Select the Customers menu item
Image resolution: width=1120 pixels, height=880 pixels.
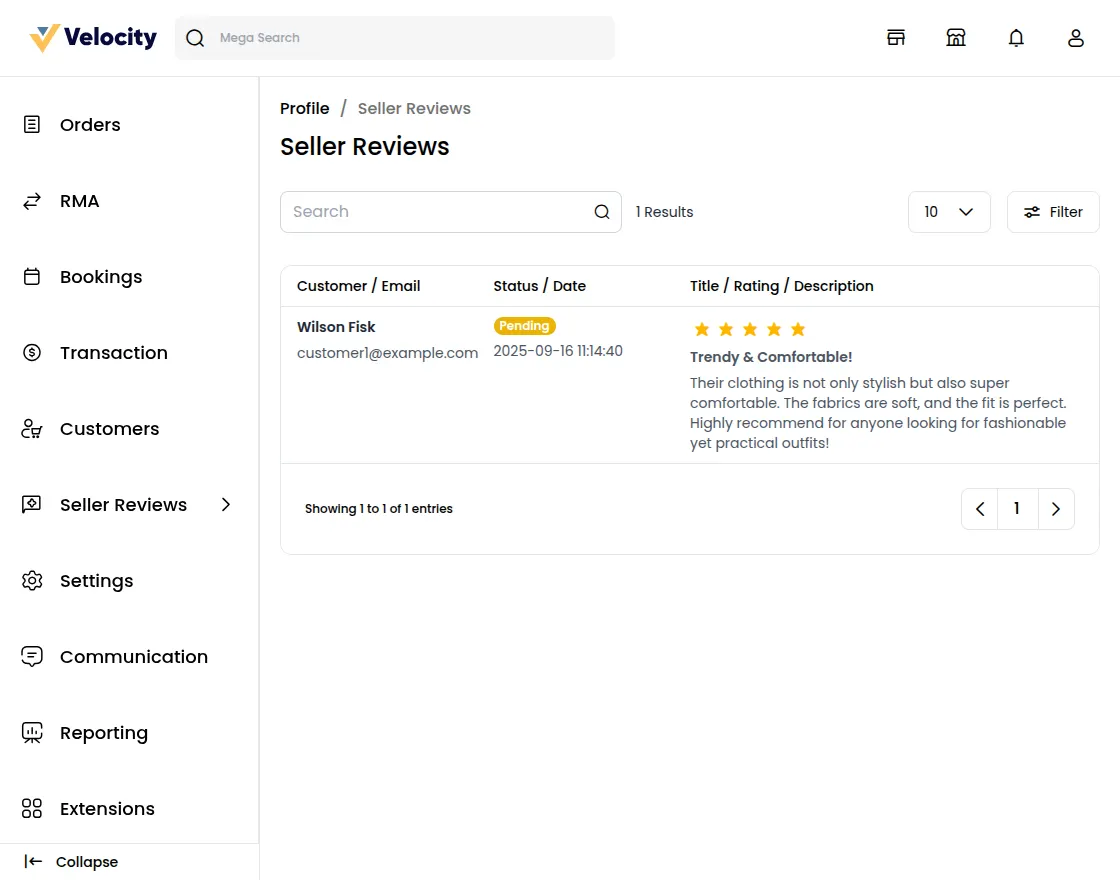[x=110, y=428]
